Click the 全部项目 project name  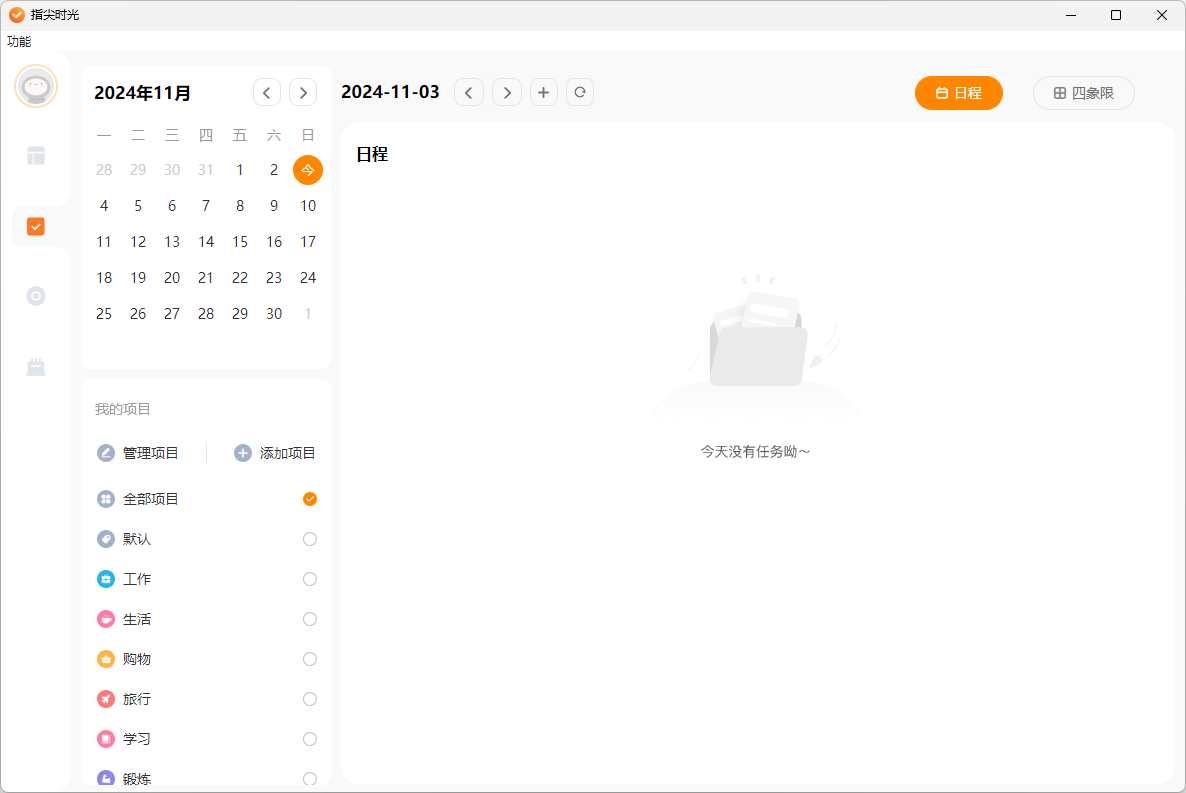click(x=151, y=499)
